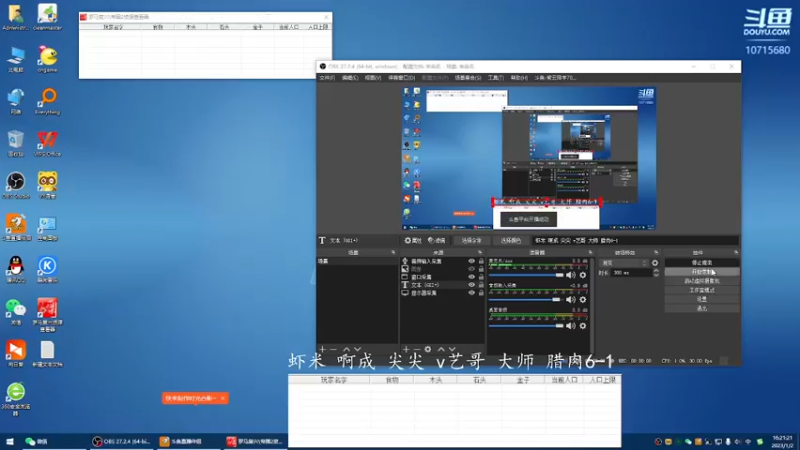This screenshot has width=800, height=450.
Task: Add a new source with plus icon
Action: pyautogui.click(x=406, y=349)
